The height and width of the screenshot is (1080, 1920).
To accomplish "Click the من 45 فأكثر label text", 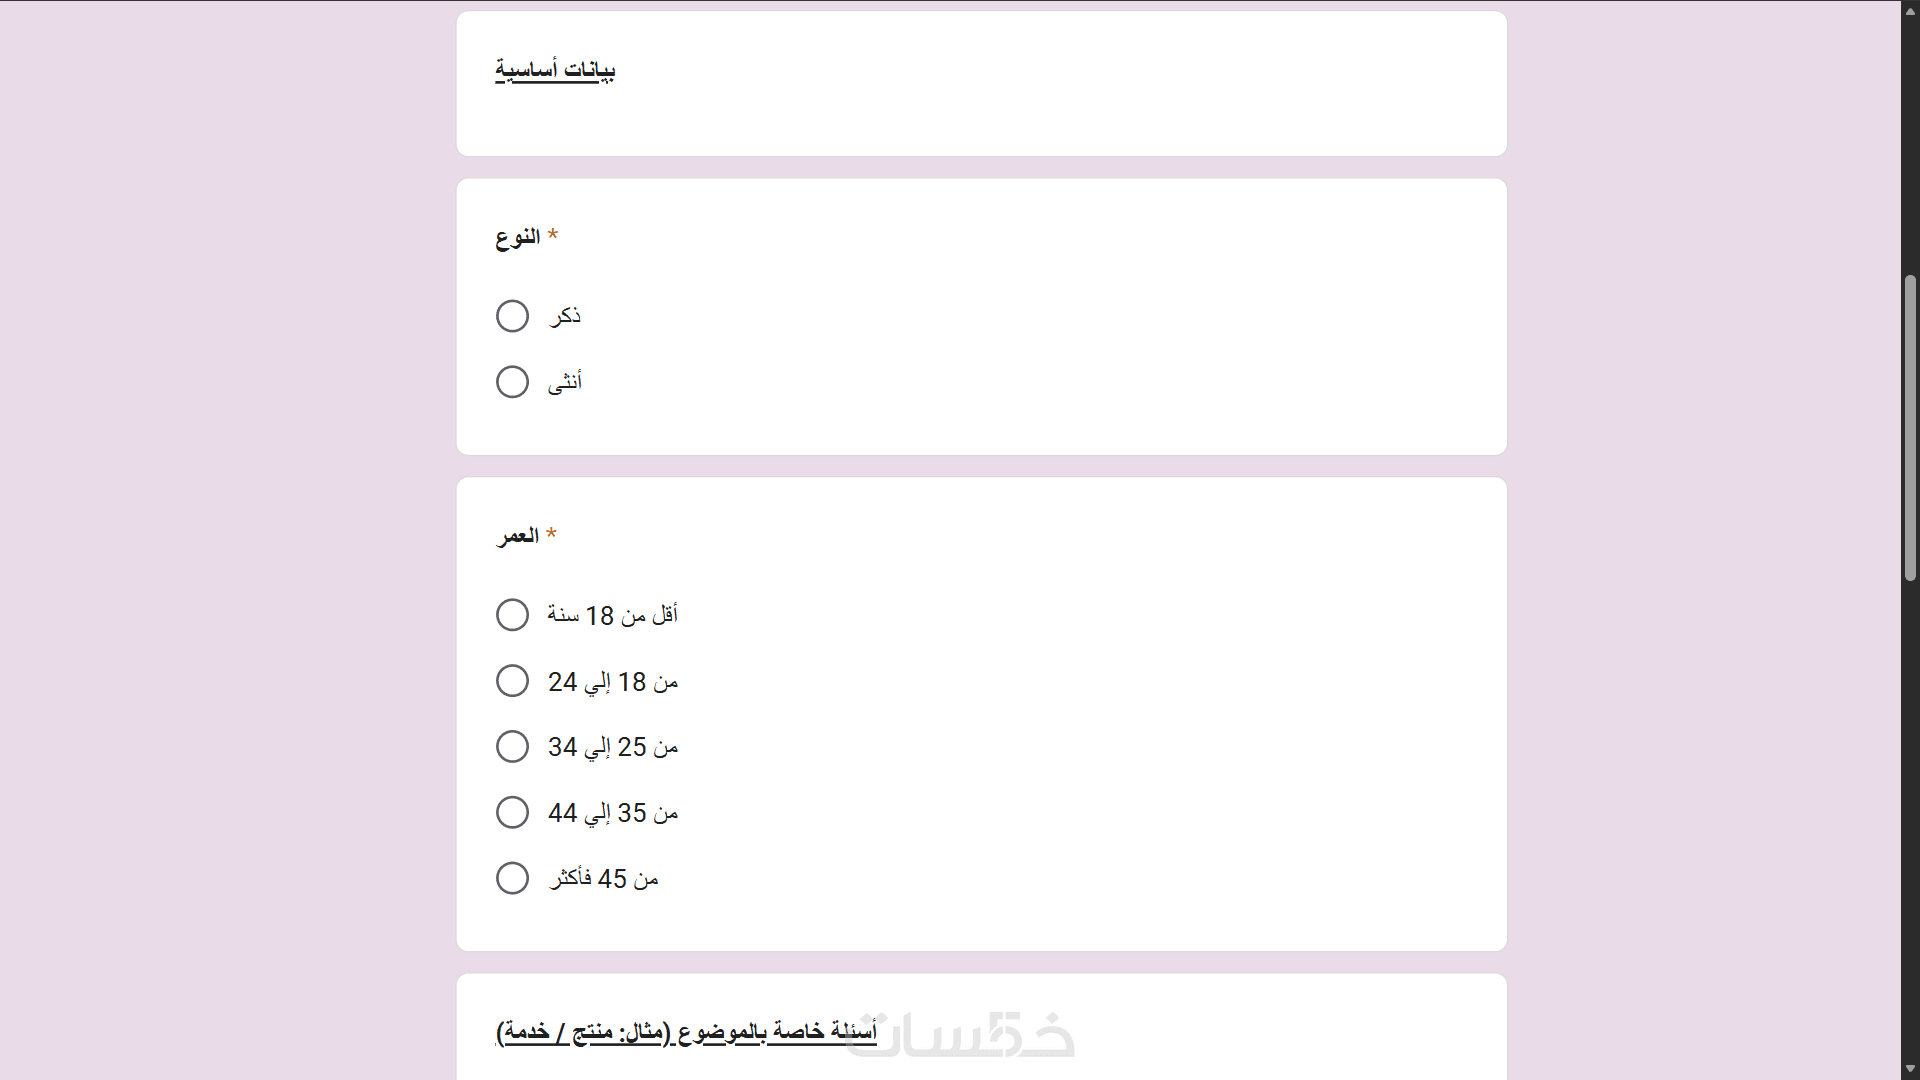I will click(x=604, y=879).
